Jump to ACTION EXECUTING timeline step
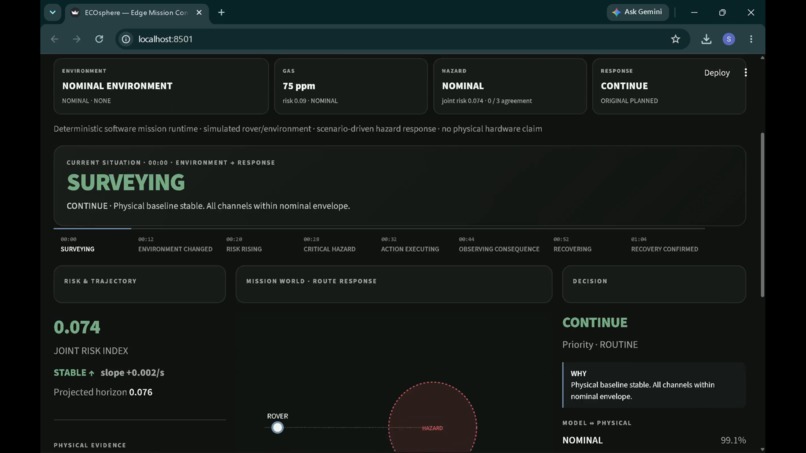This screenshot has height=453, width=806. (x=410, y=245)
